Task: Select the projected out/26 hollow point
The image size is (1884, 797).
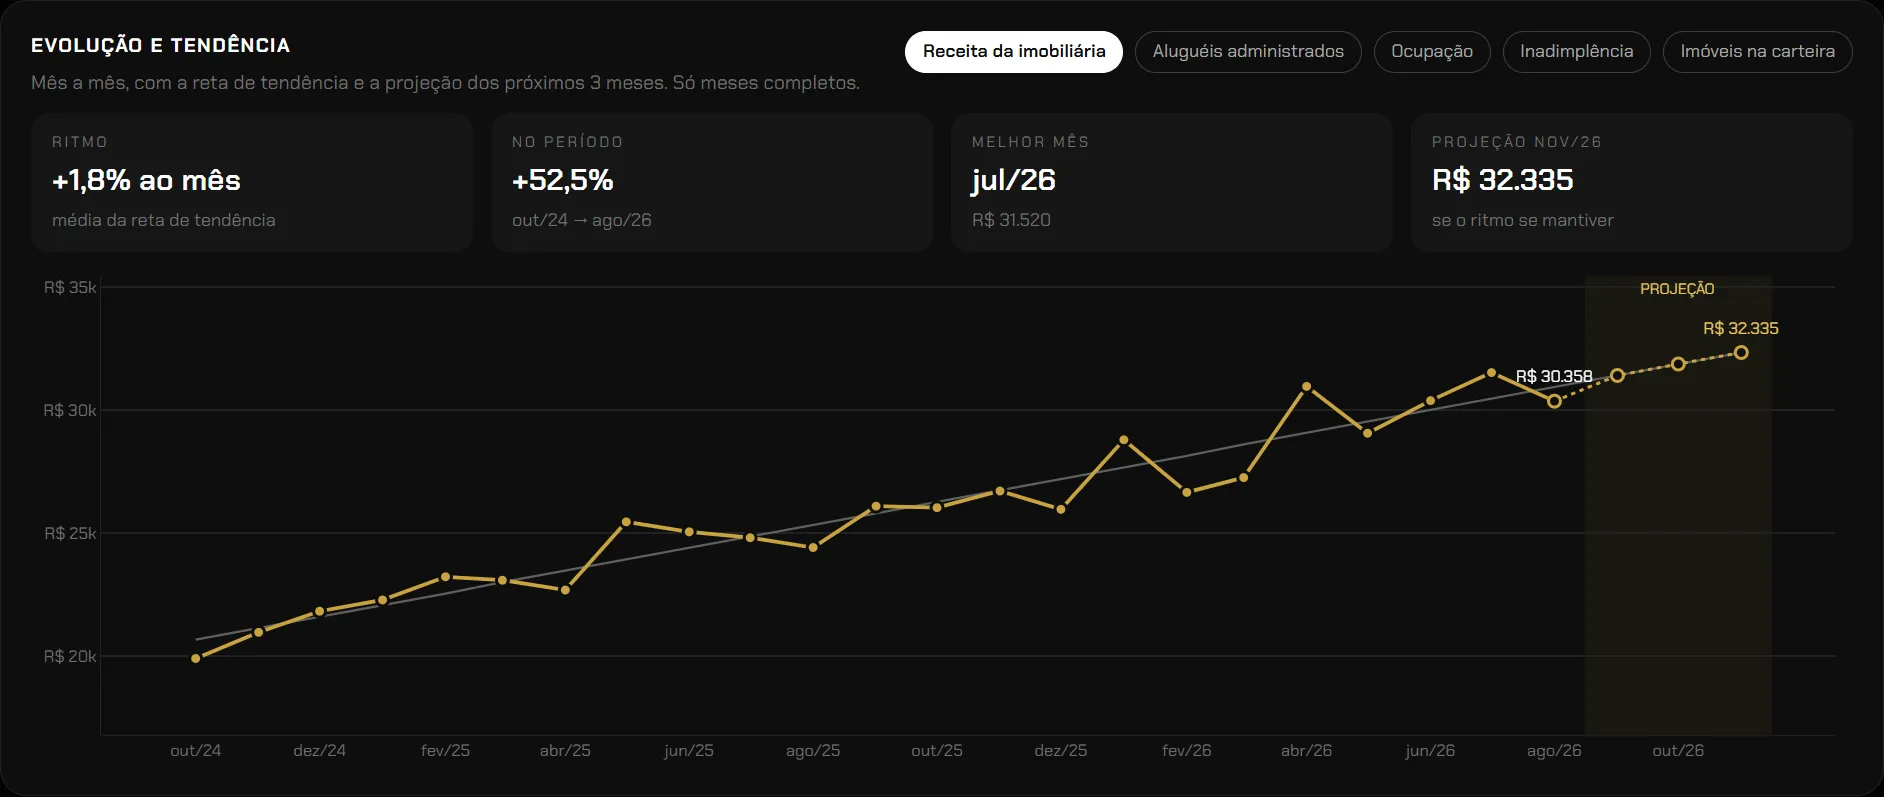Action: tap(1678, 364)
